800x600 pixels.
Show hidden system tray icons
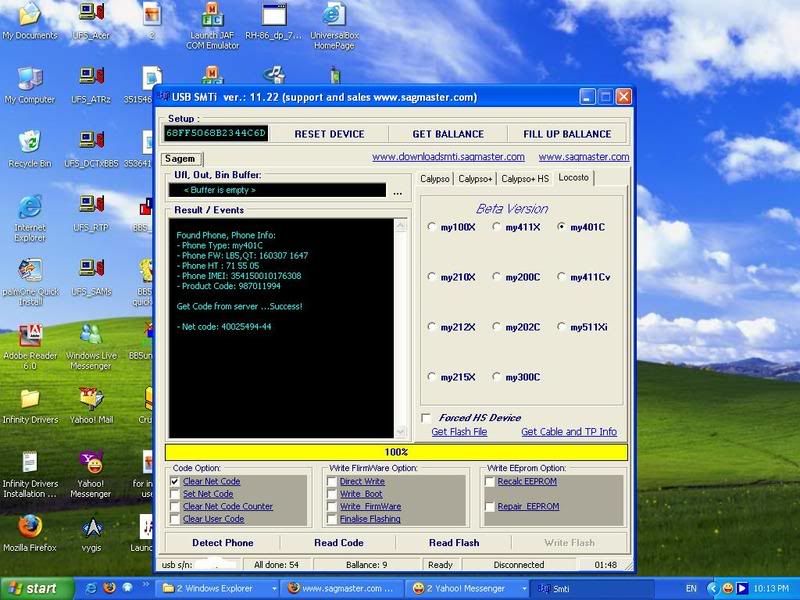pos(712,588)
